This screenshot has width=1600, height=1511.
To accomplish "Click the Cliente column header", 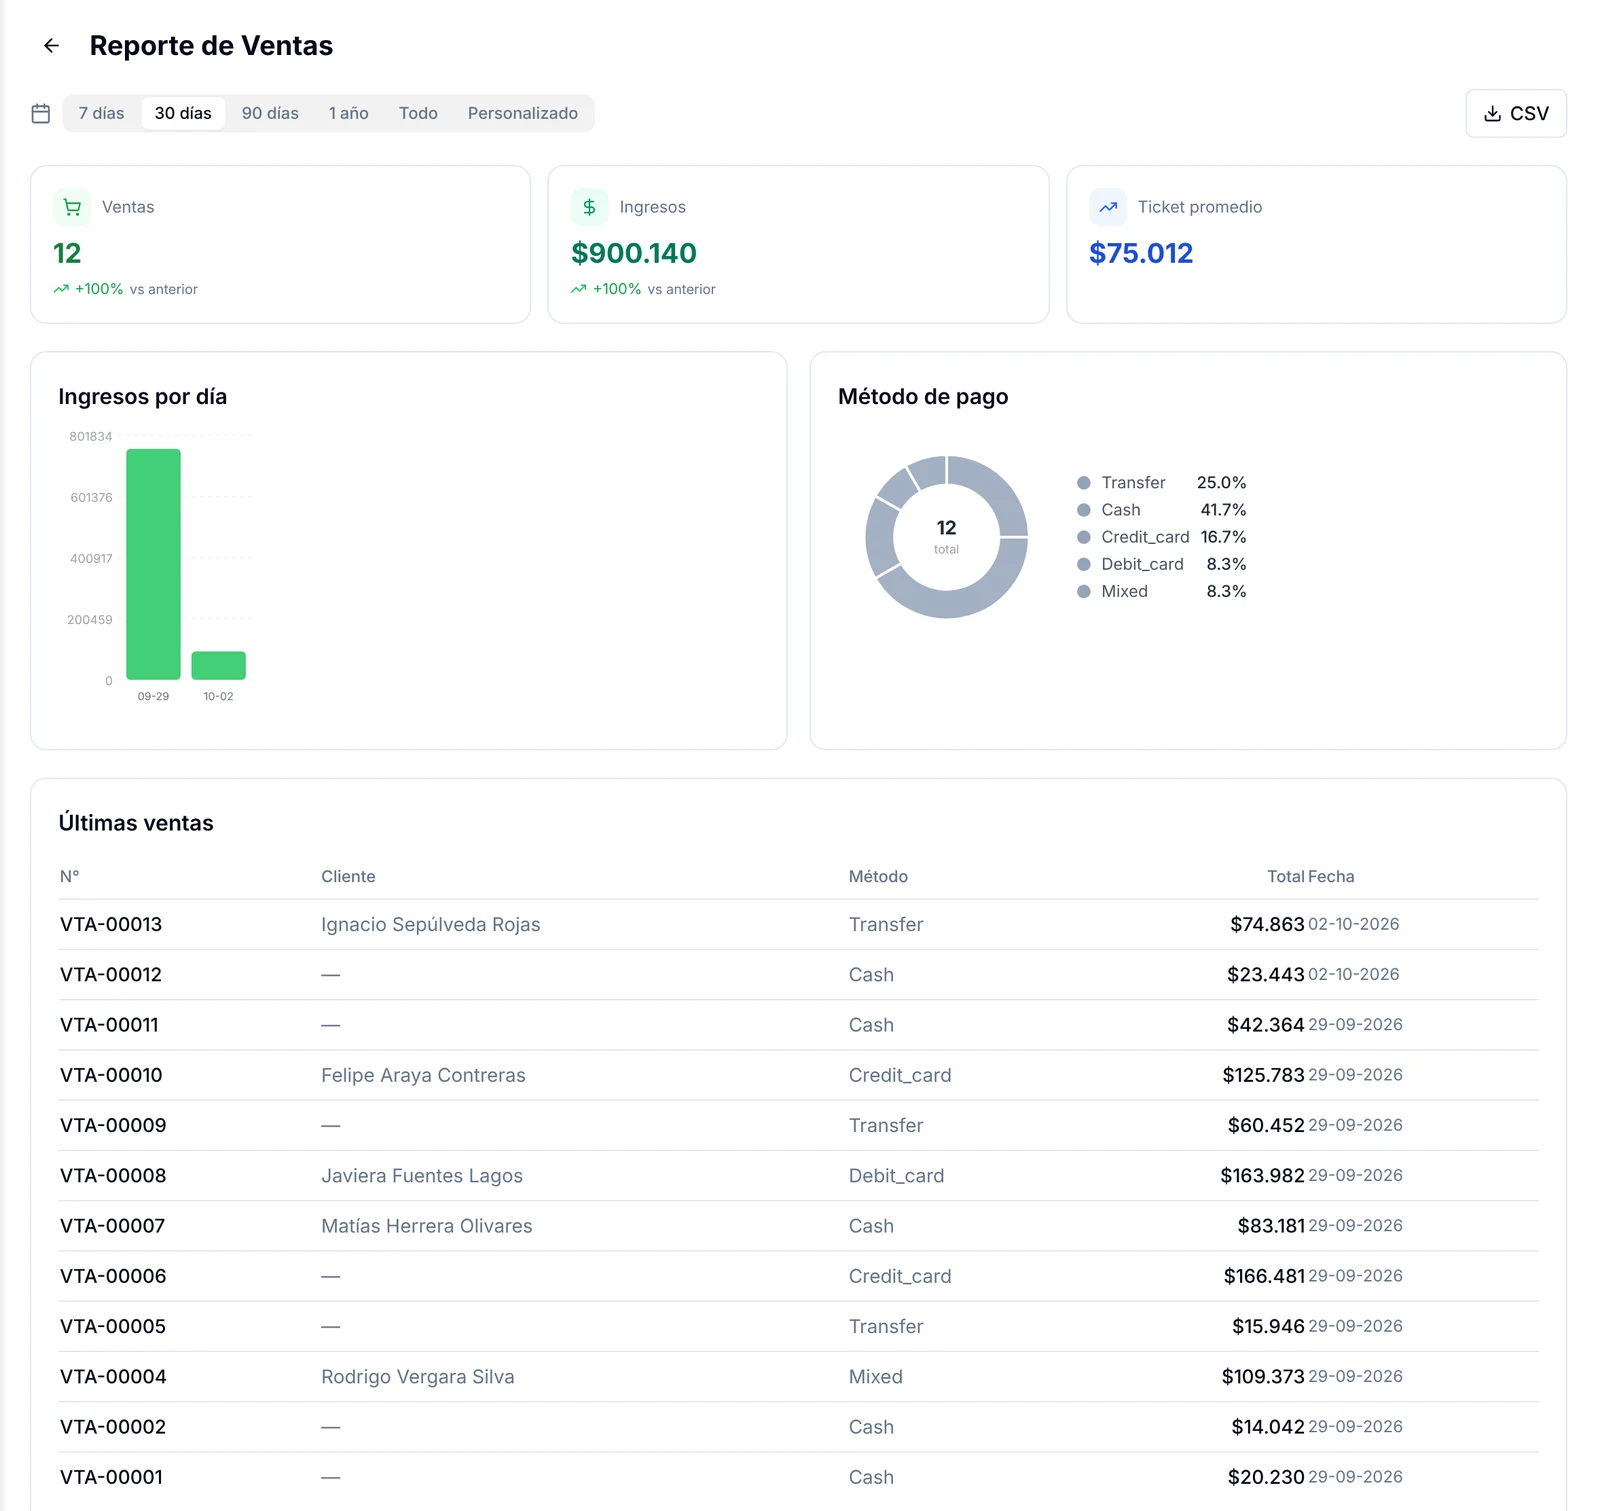I will 348,876.
